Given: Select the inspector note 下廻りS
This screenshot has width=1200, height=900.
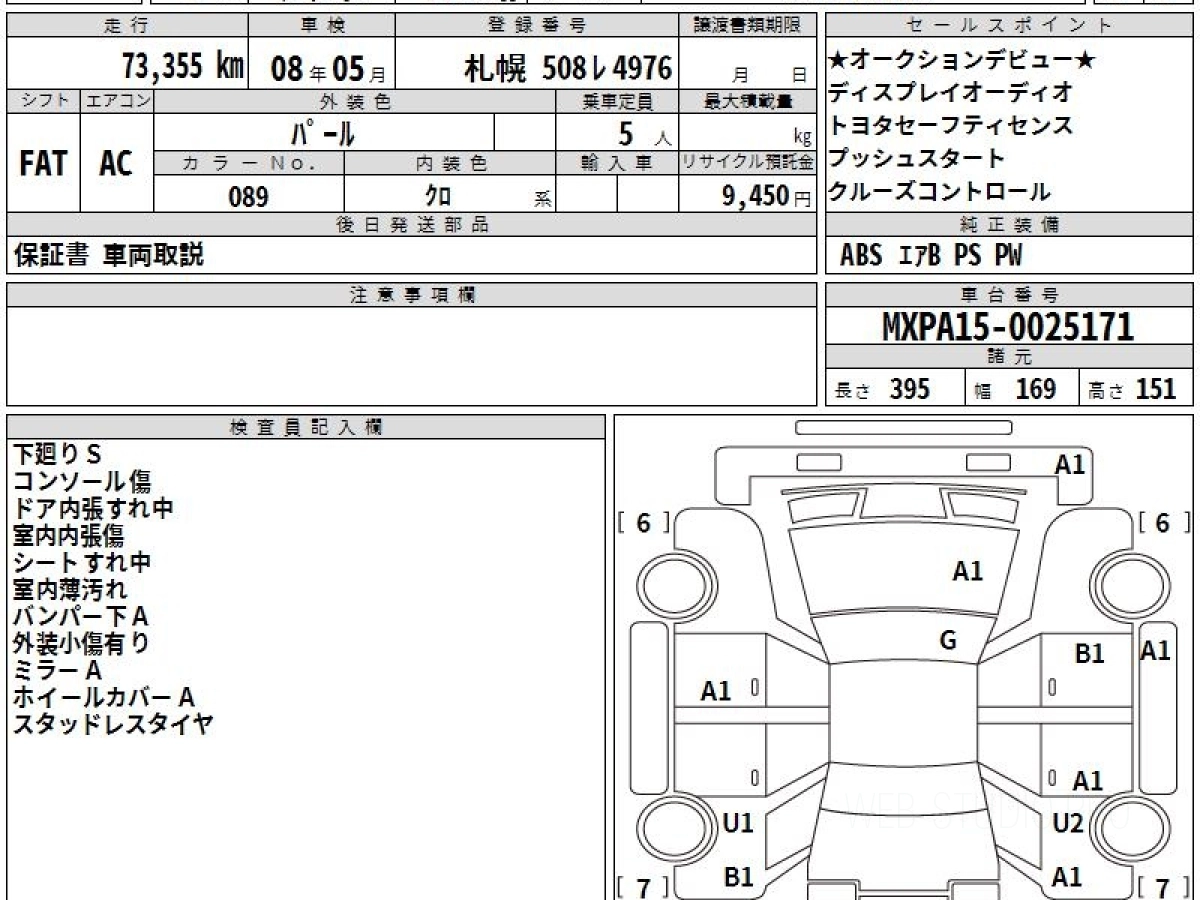Looking at the screenshot, I should [57, 455].
